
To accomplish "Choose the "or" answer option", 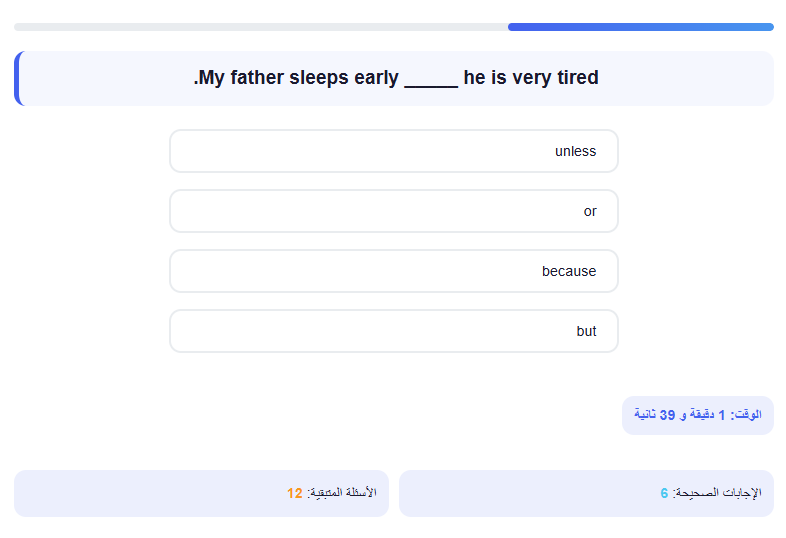I will 394,211.
